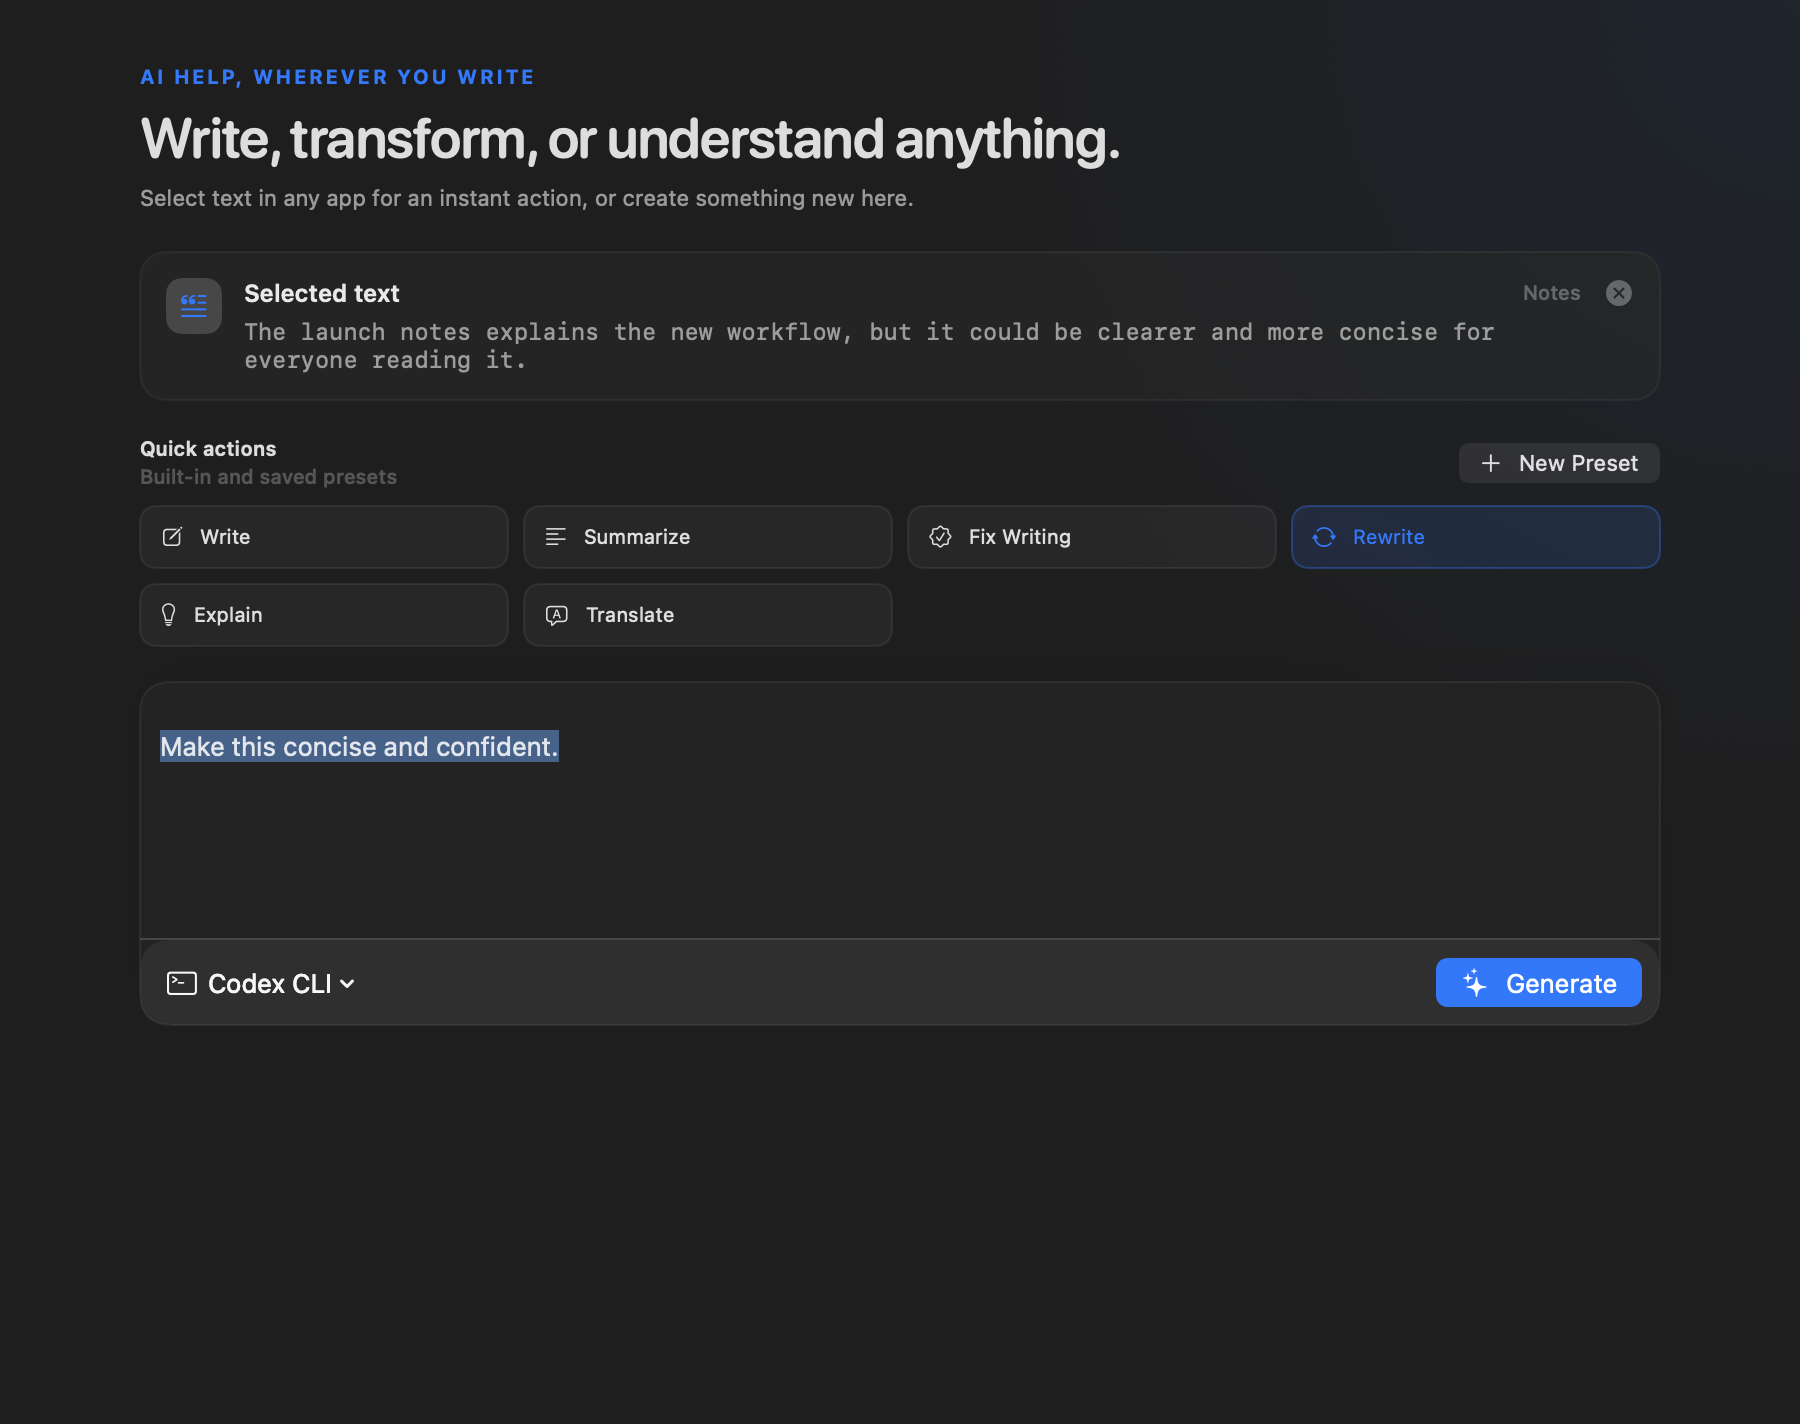
Task: Click the selected text snippet about launch notes
Action: [x=869, y=346]
